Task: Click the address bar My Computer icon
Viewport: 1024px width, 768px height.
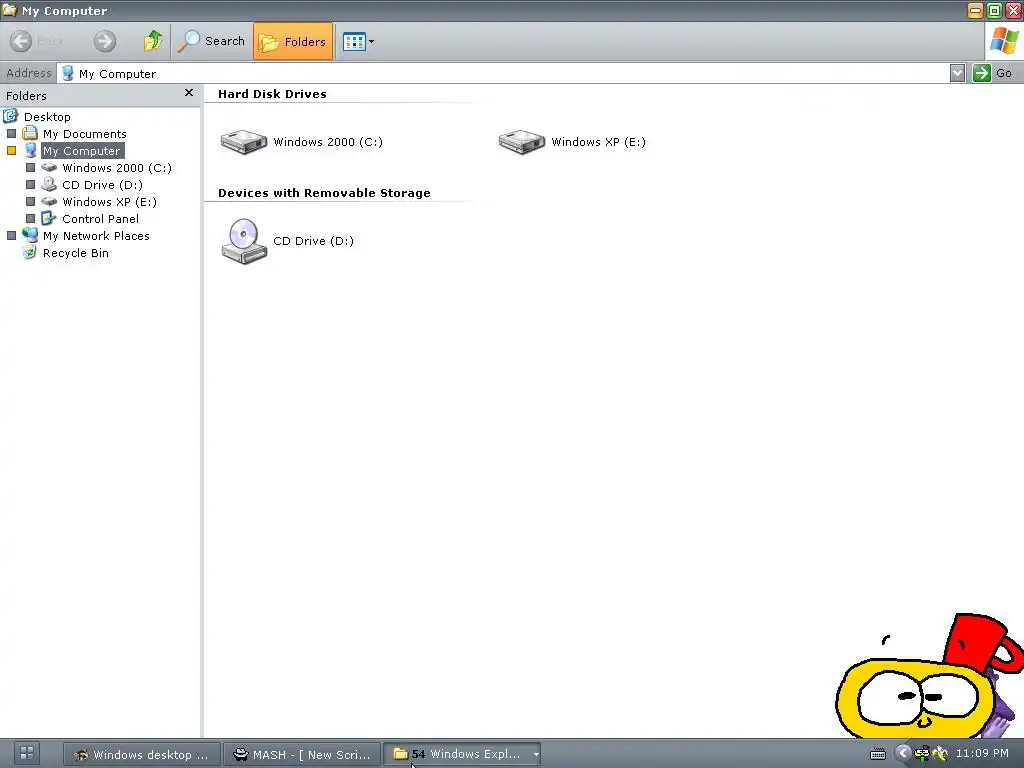Action: (67, 73)
